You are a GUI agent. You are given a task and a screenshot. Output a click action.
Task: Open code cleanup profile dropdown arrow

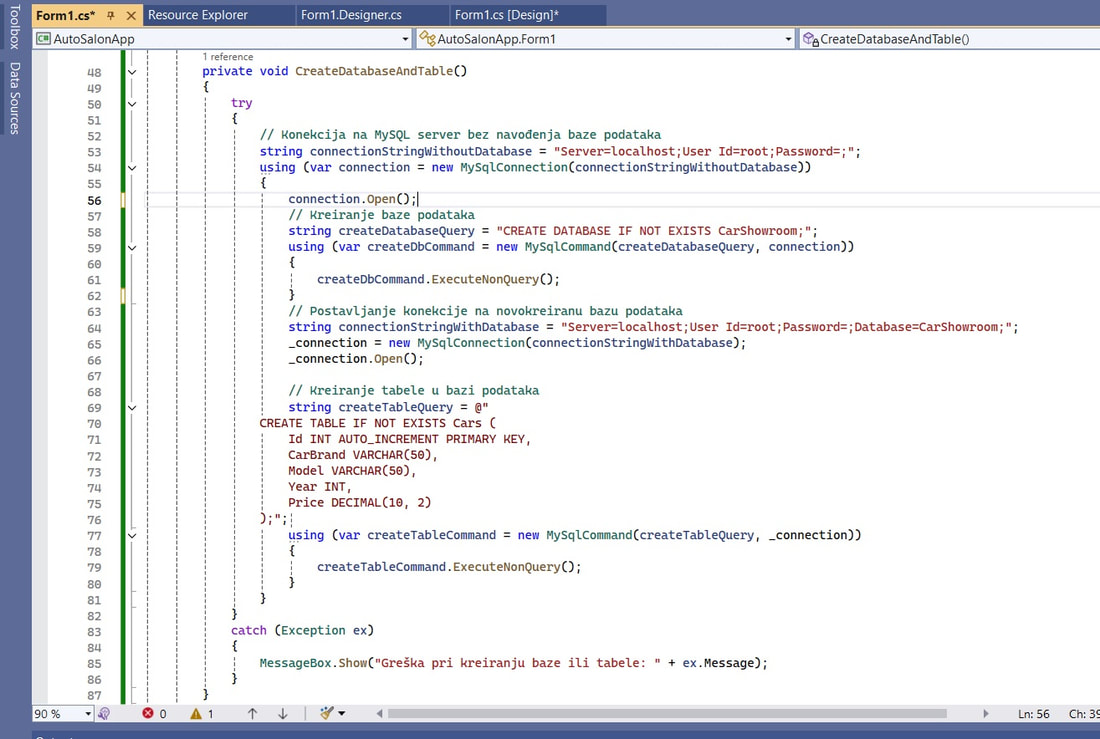[342, 714]
